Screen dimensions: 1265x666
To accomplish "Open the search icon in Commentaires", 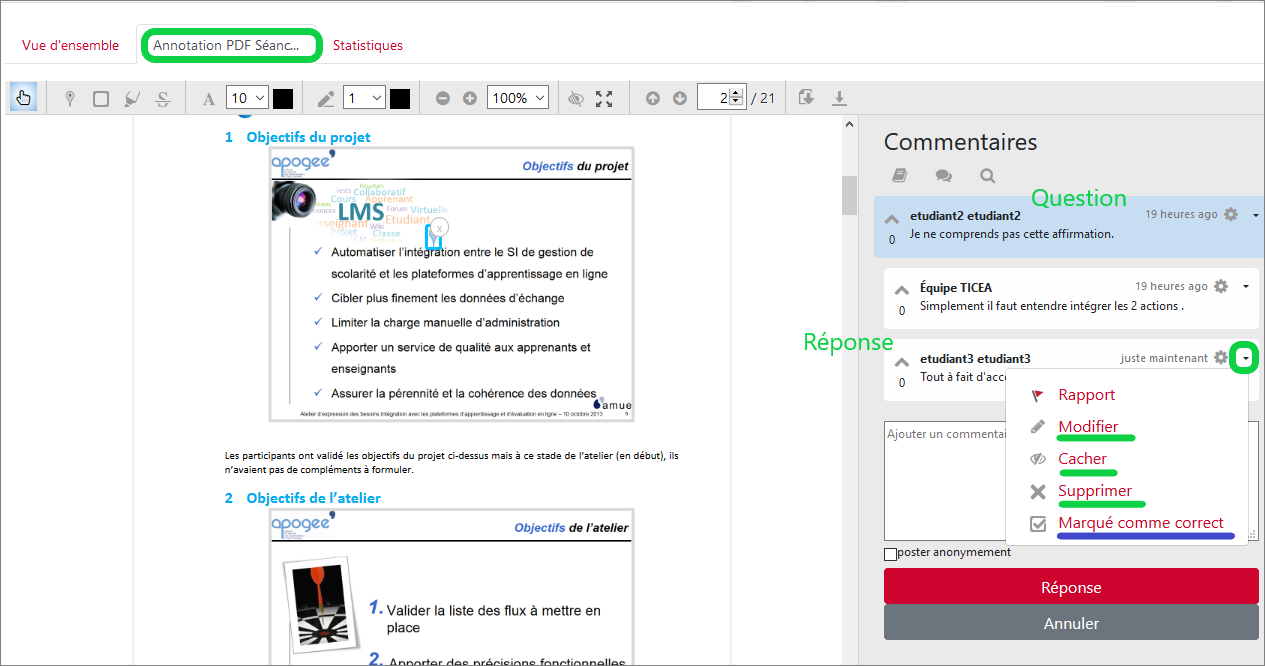I will [x=988, y=176].
